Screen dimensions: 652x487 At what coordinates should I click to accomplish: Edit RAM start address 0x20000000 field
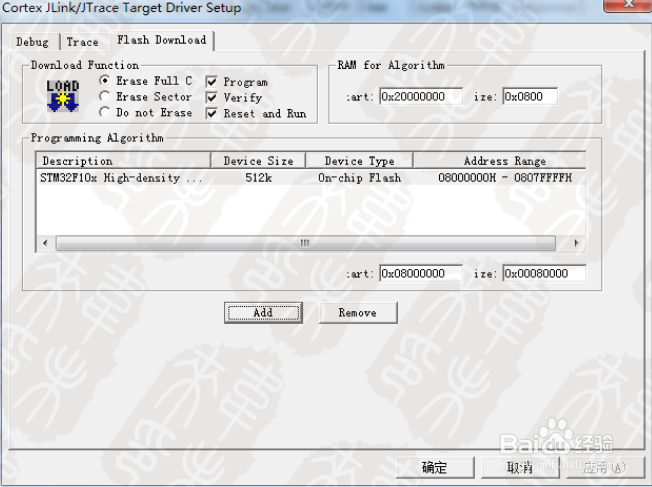point(421,96)
